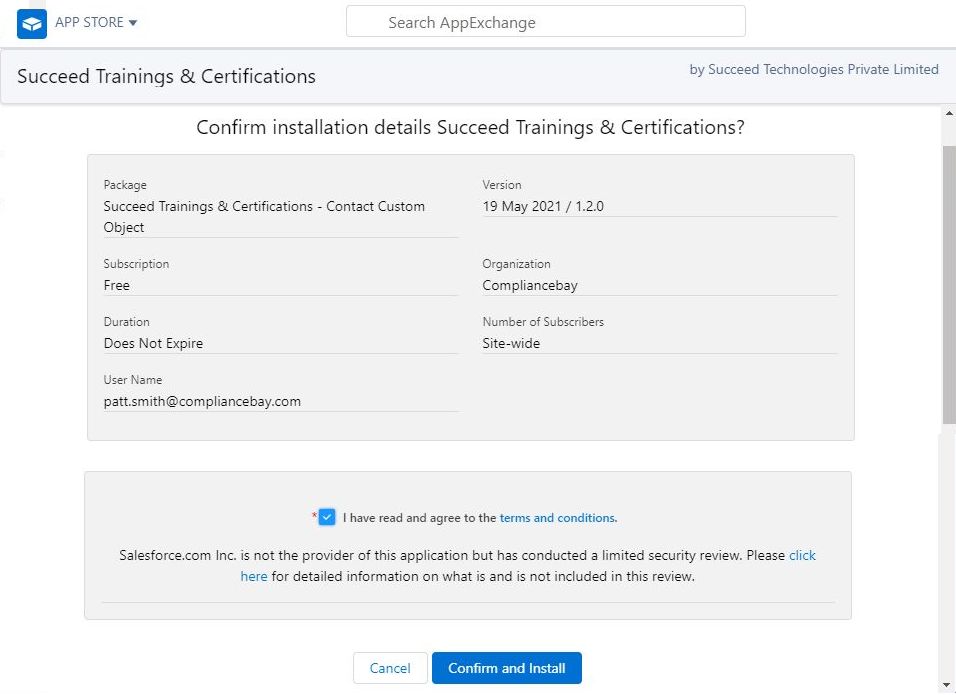Click Version value '19 May 2021 / 1.2.0'
Image resolution: width=956 pixels, height=695 pixels.
tap(543, 206)
